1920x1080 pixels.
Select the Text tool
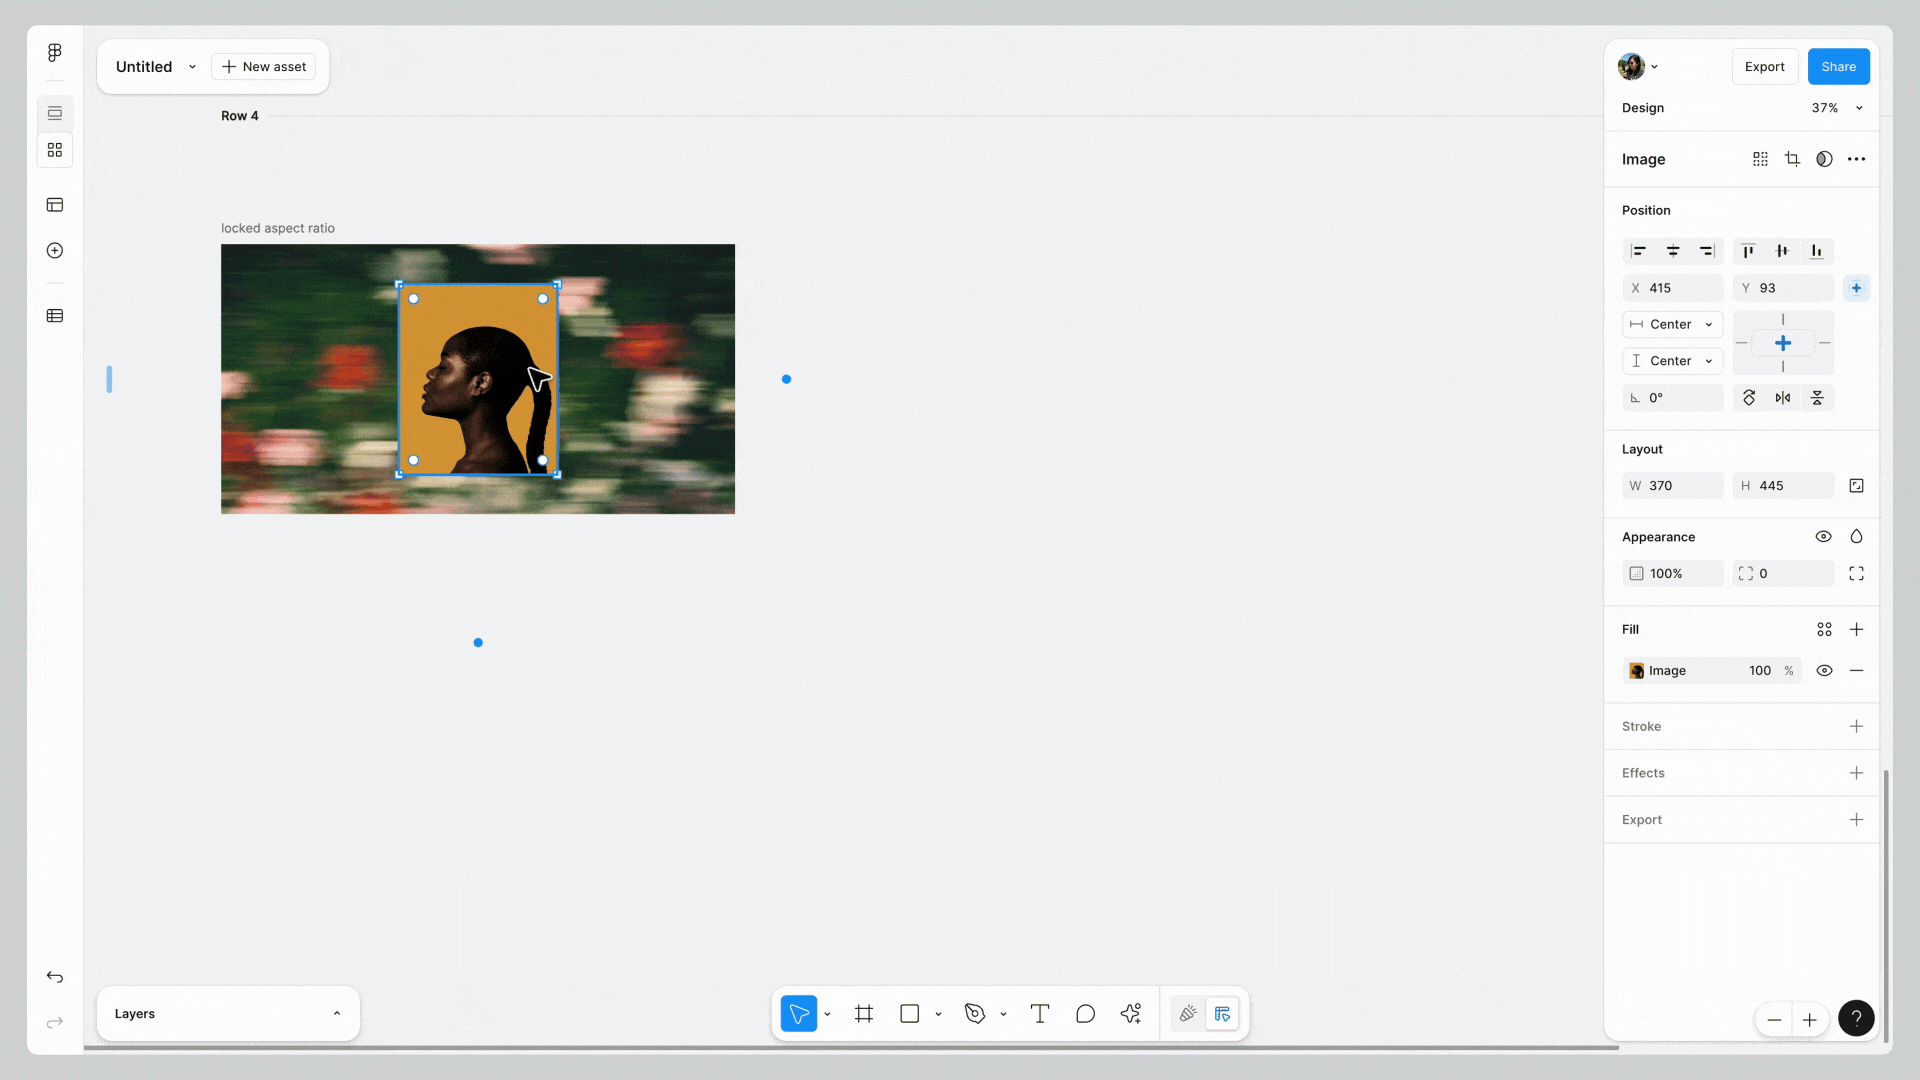1040,1014
